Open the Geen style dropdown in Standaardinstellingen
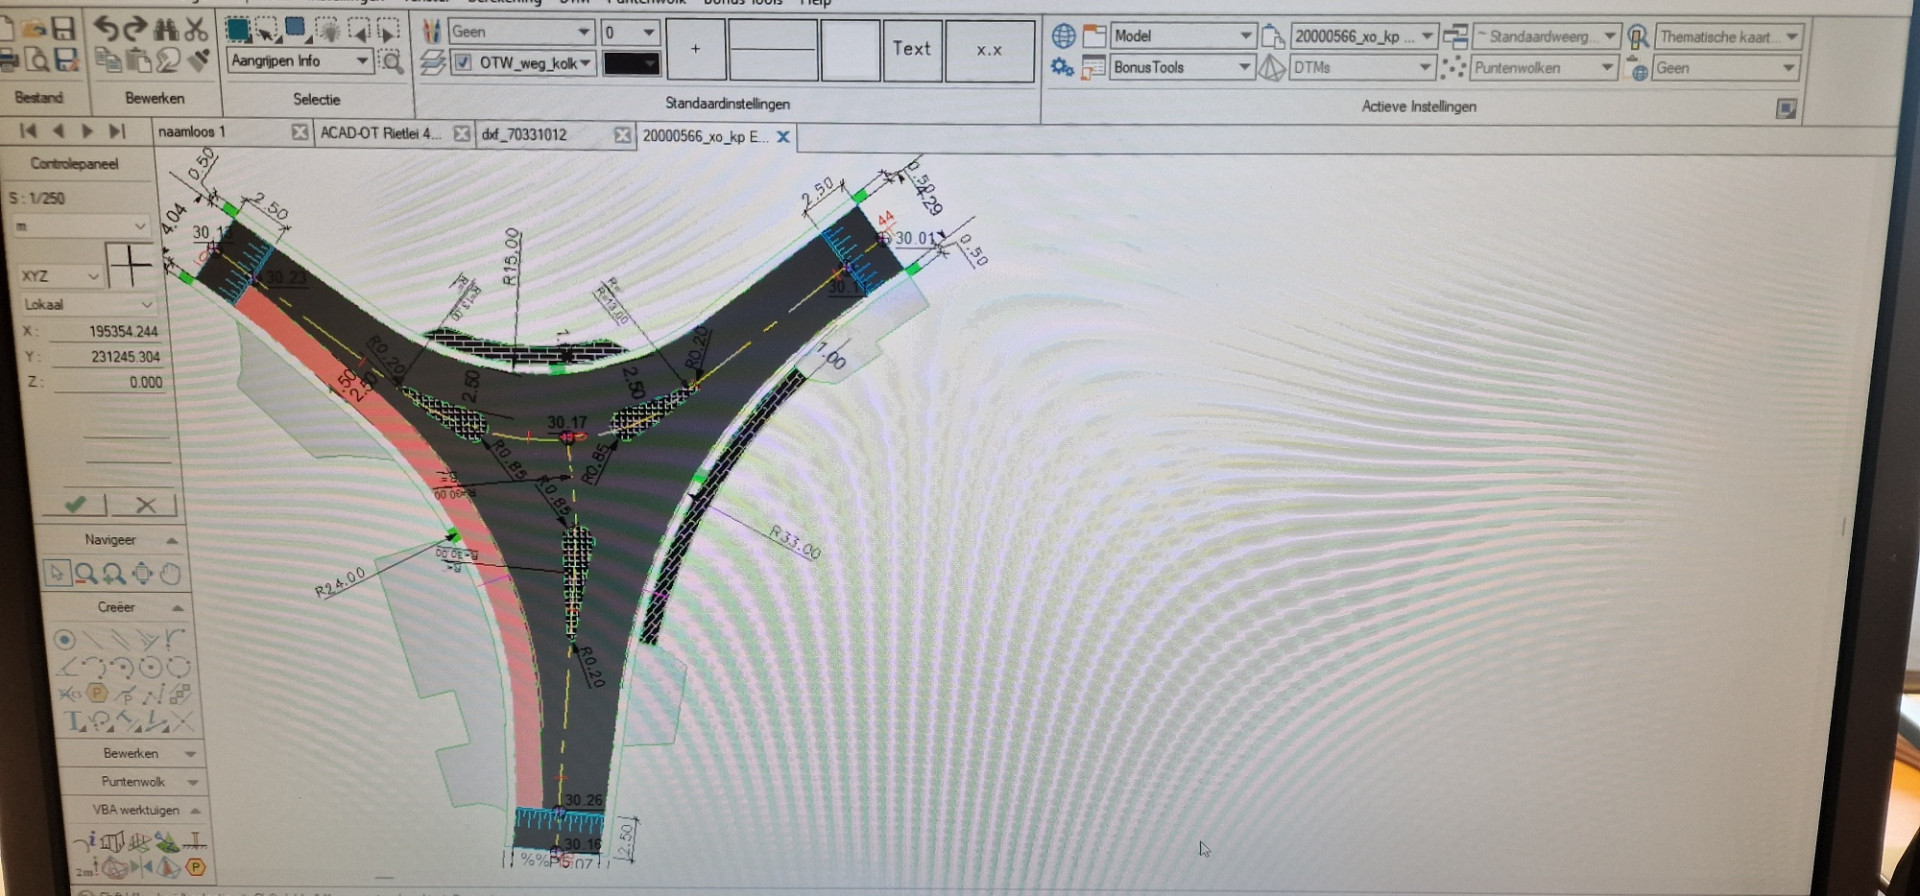The height and width of the screenshot is (896, 1920). tap(520, 32)
